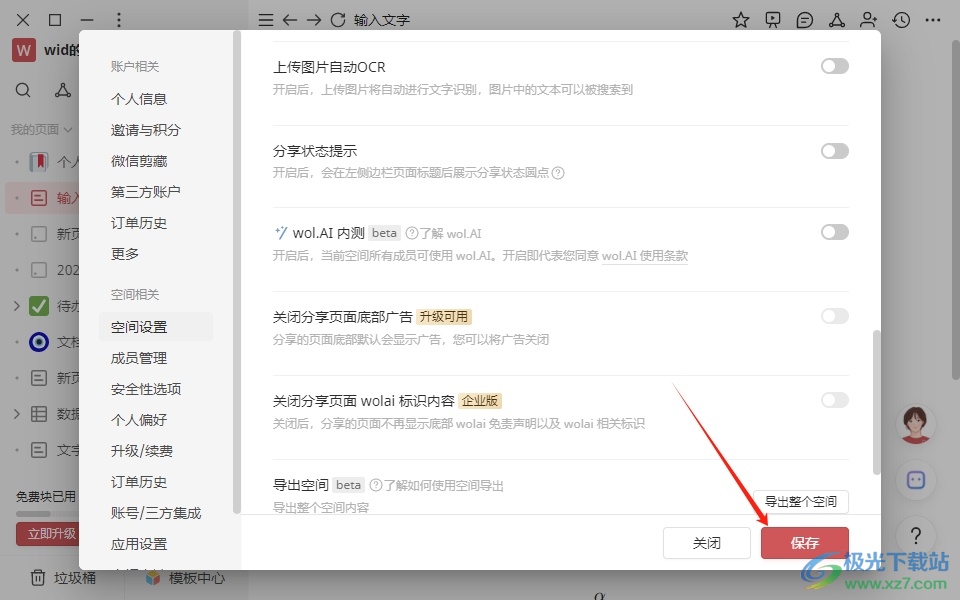Click the help icon beside 分享状态圆点
This screenshot has height=600, width=960.
[558, 173]
